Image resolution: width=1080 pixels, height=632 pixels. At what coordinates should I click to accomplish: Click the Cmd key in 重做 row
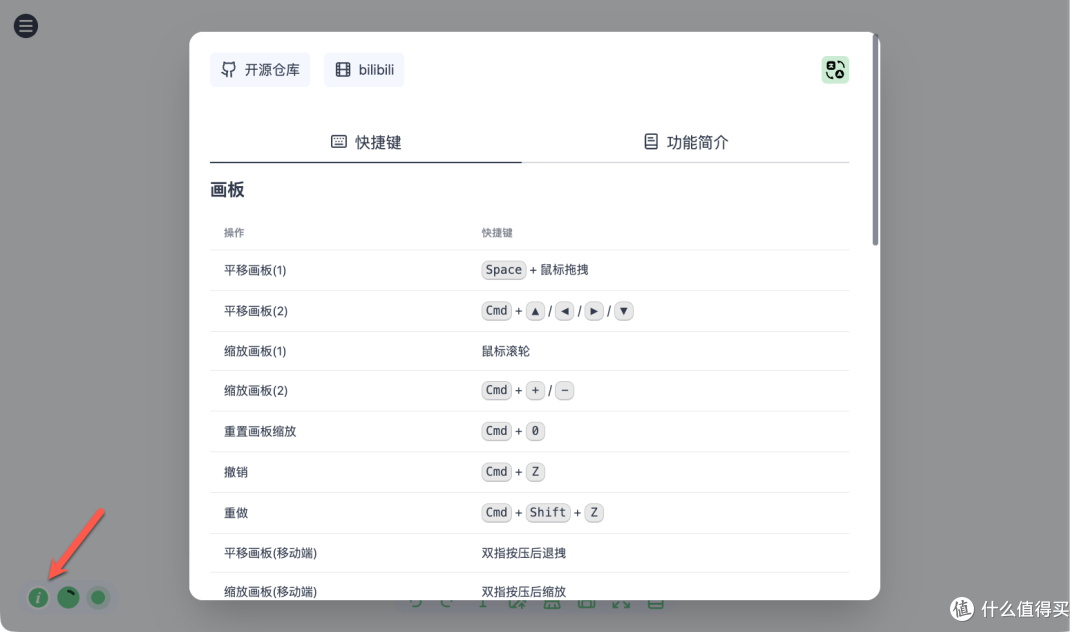497,512
